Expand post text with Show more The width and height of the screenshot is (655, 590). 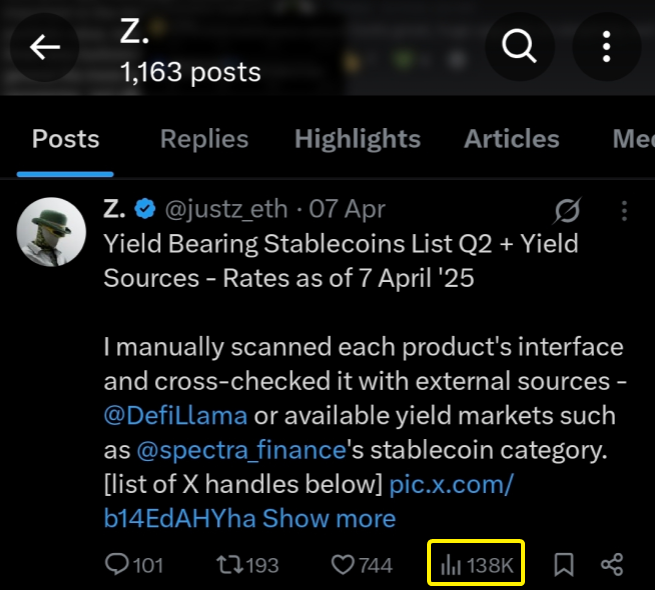point(329,518)
